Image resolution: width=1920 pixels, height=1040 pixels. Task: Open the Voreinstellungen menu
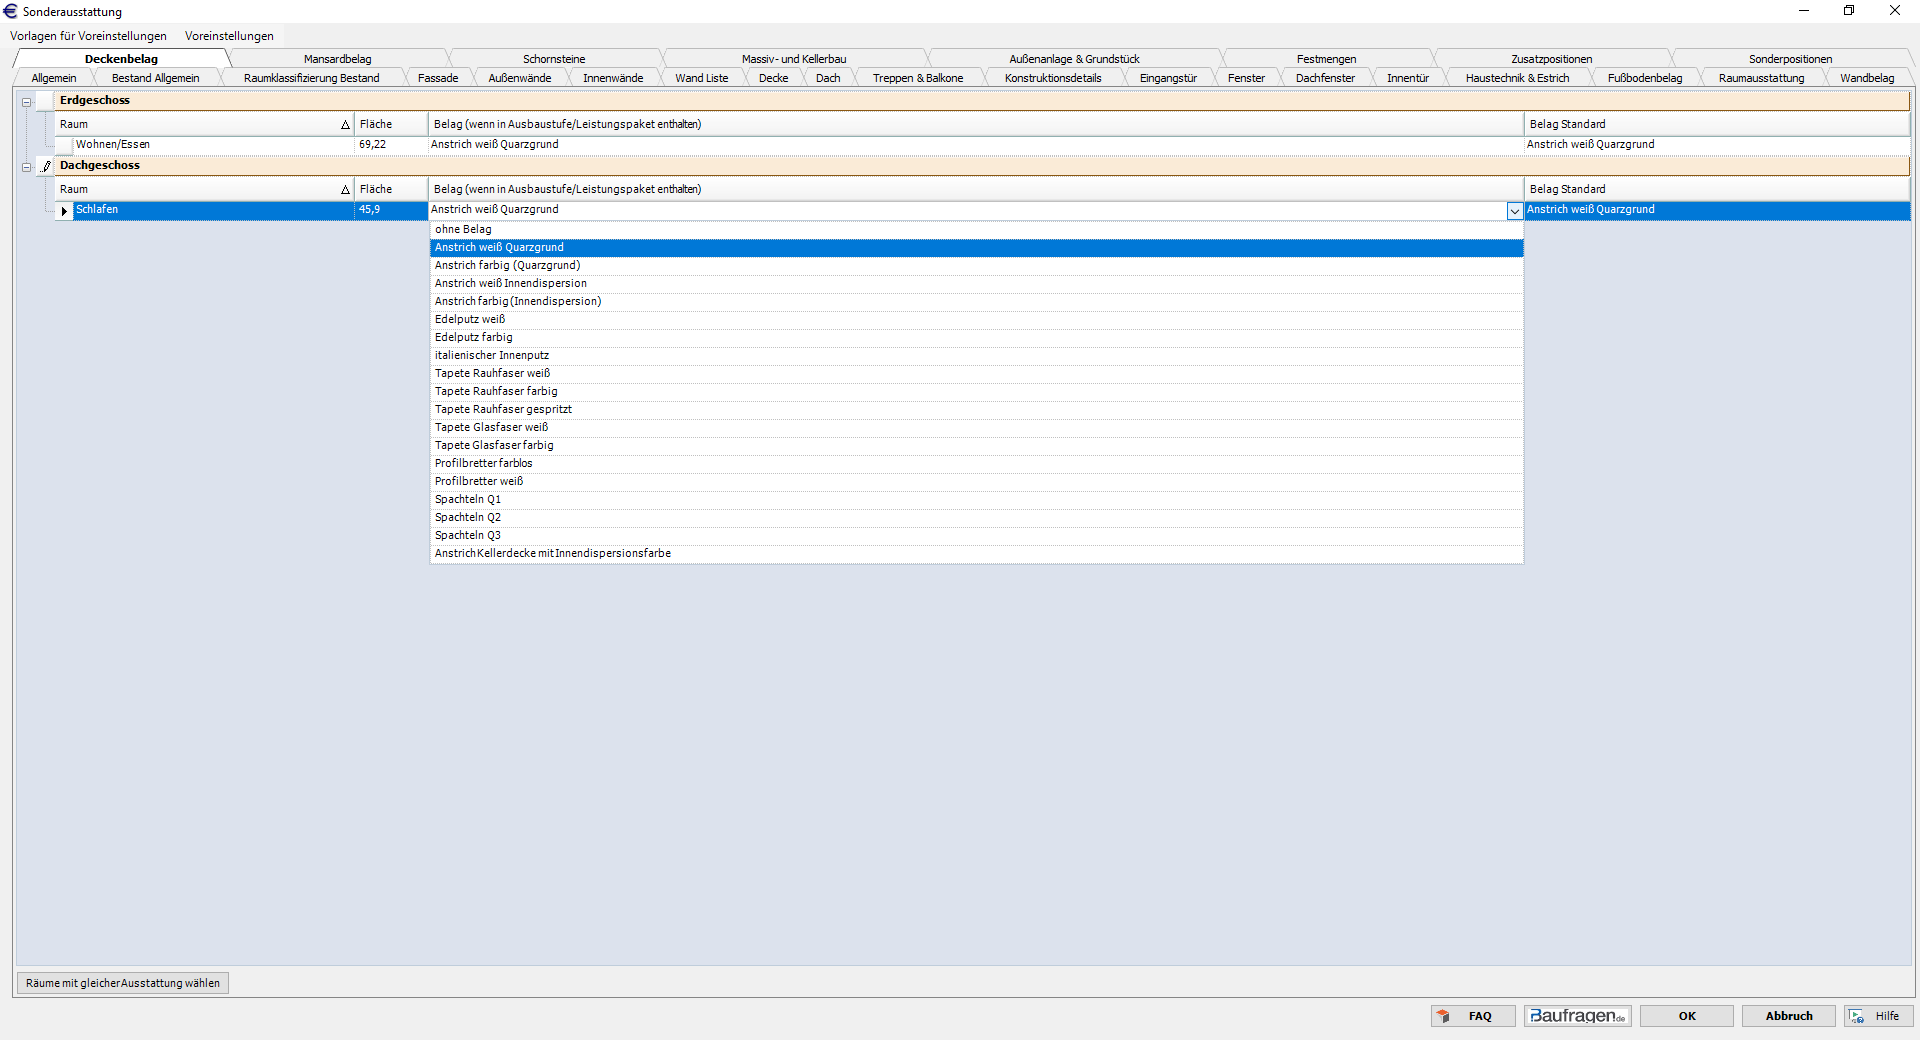click(x=229, y=36)
